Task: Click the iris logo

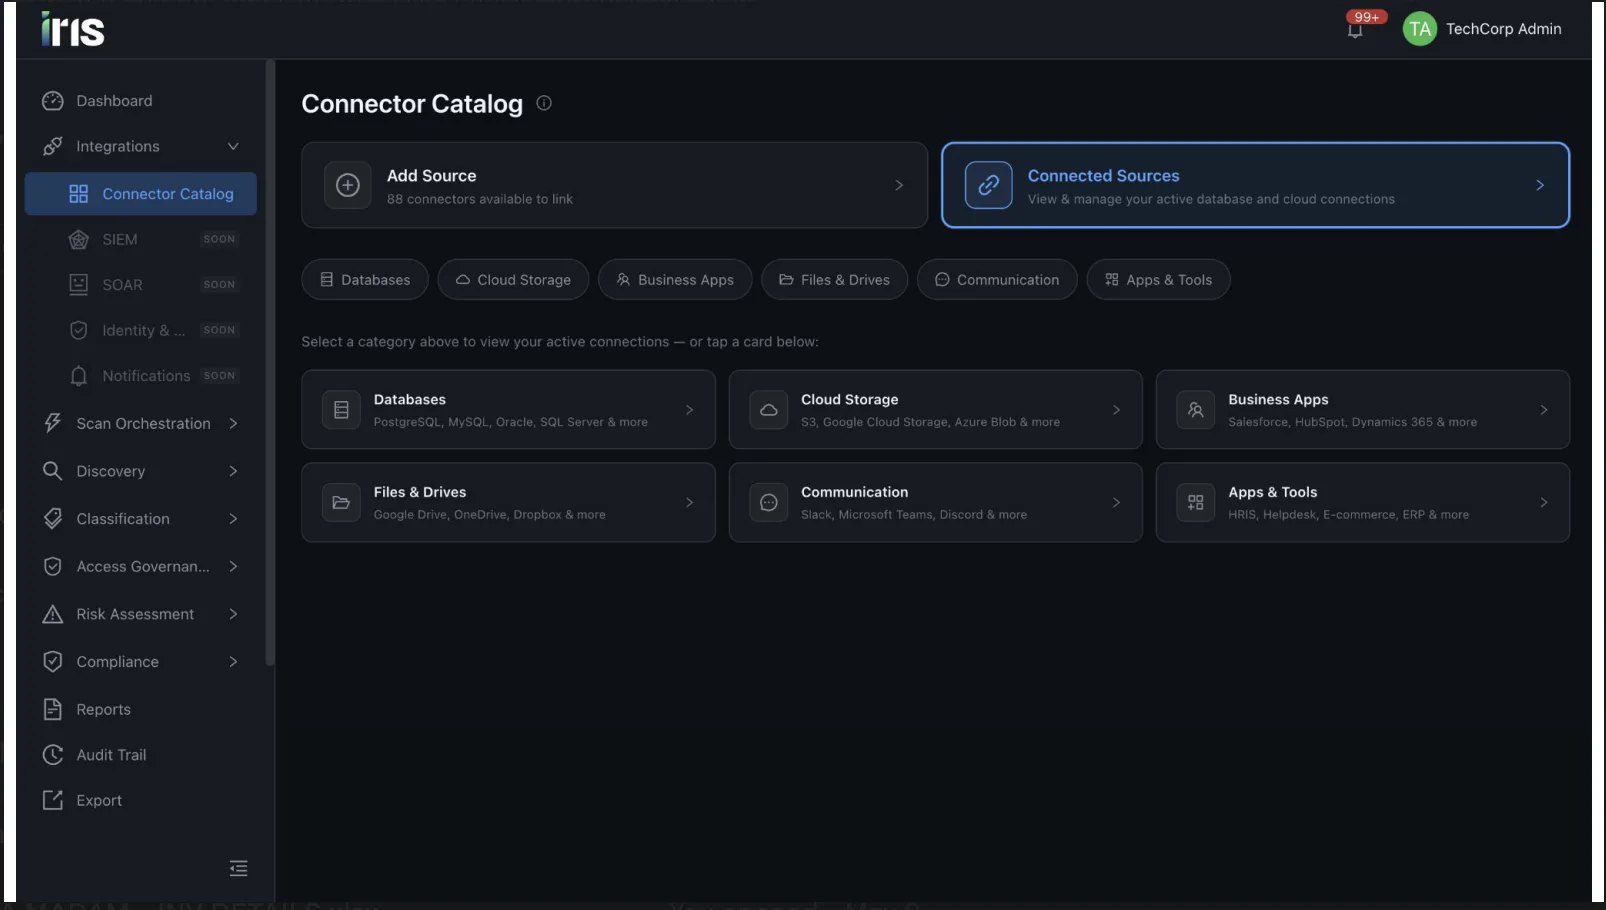Action: coord(72,29)
